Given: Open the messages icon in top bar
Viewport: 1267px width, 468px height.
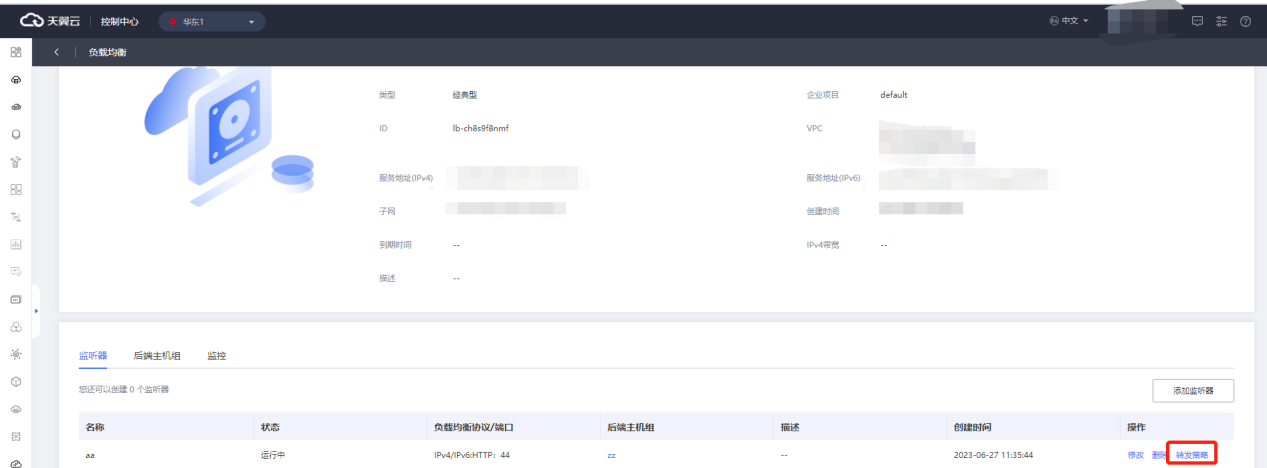Looking at the screenshot, I should [1197, 21].
